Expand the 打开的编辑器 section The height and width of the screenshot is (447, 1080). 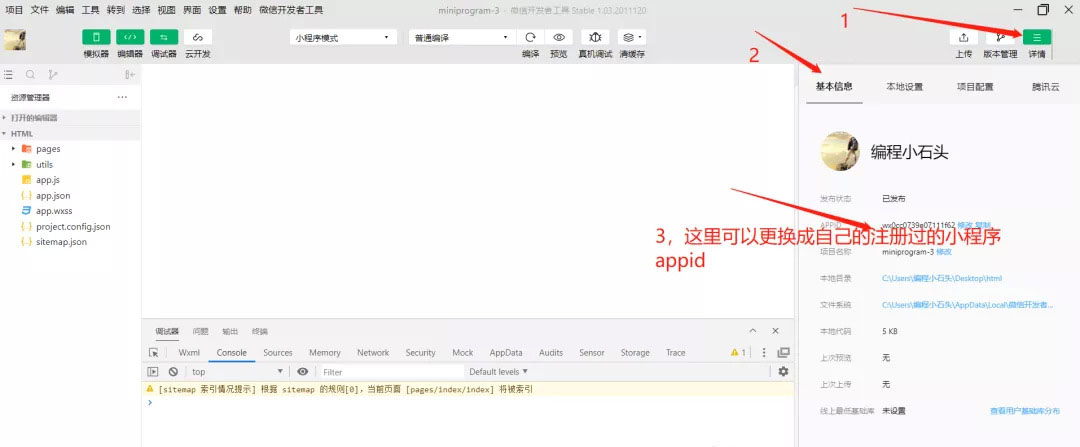click(x=70, y=118)
